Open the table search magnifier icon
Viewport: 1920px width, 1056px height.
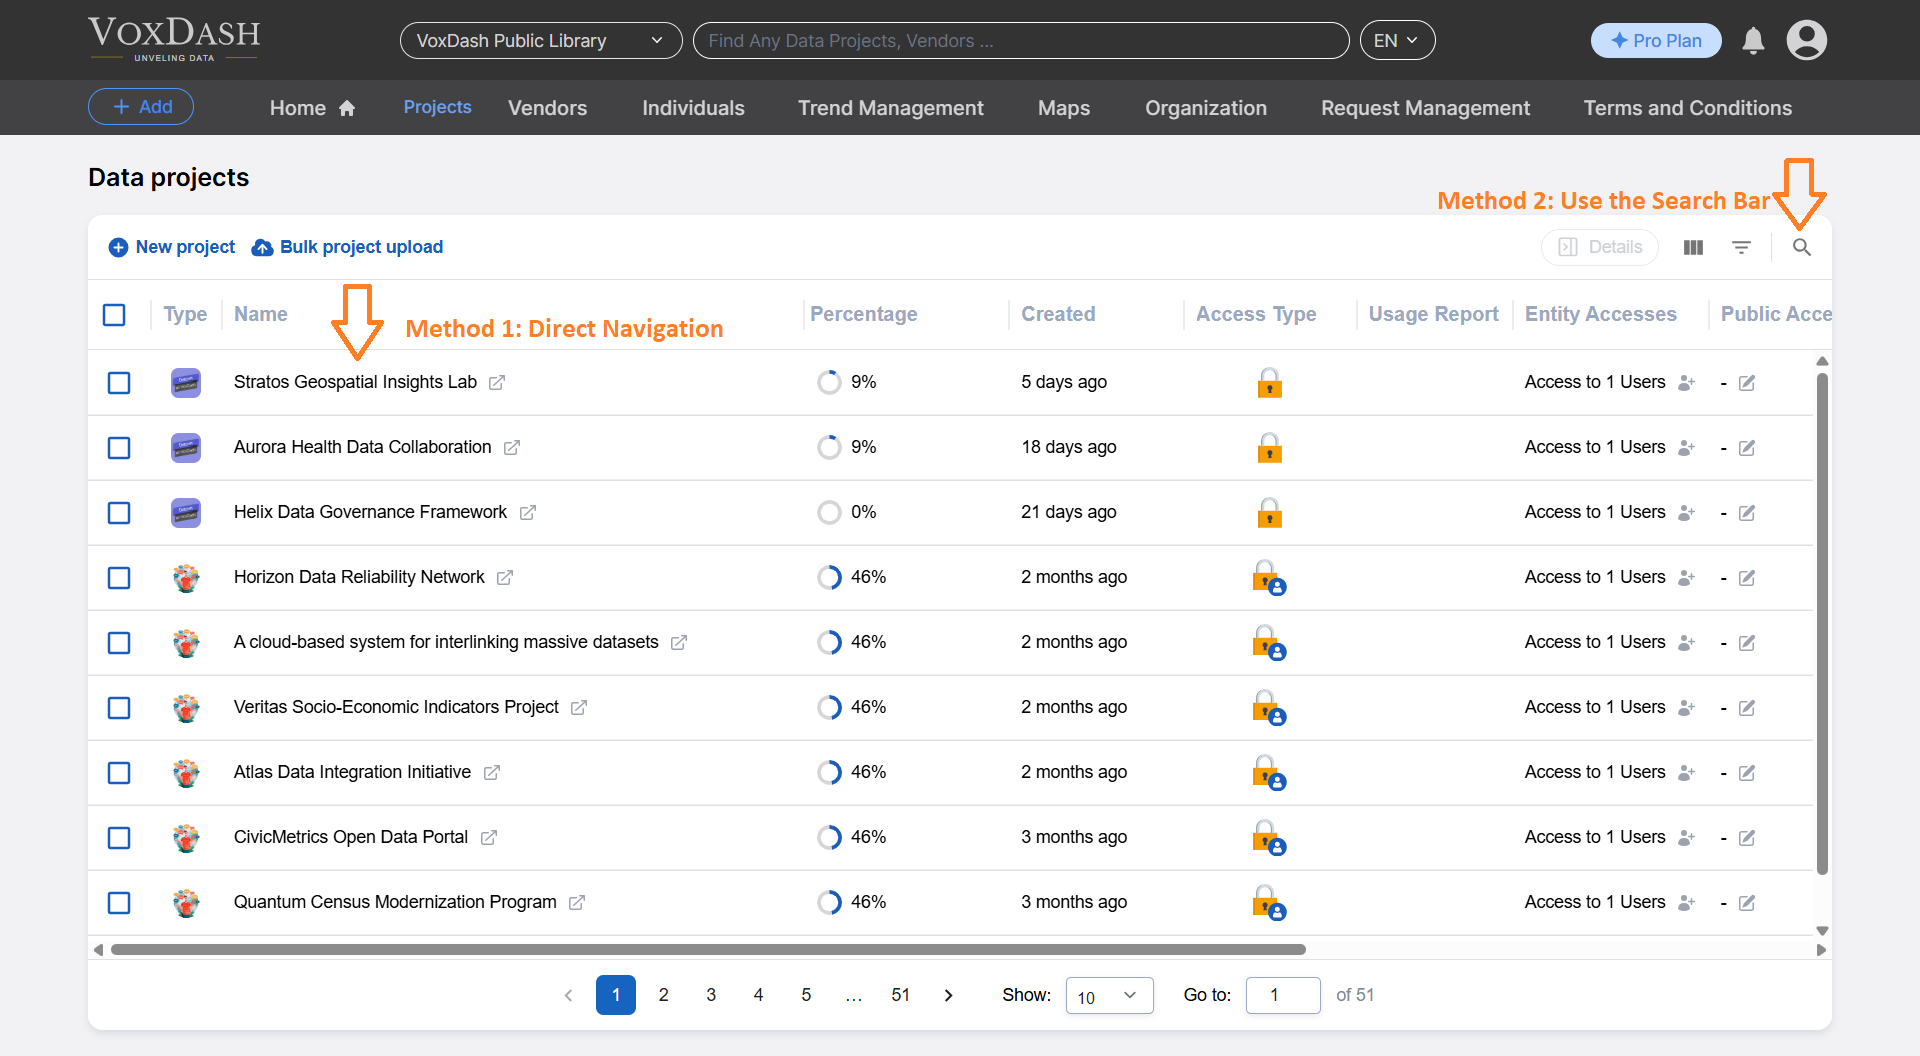tap(1801, 247)
